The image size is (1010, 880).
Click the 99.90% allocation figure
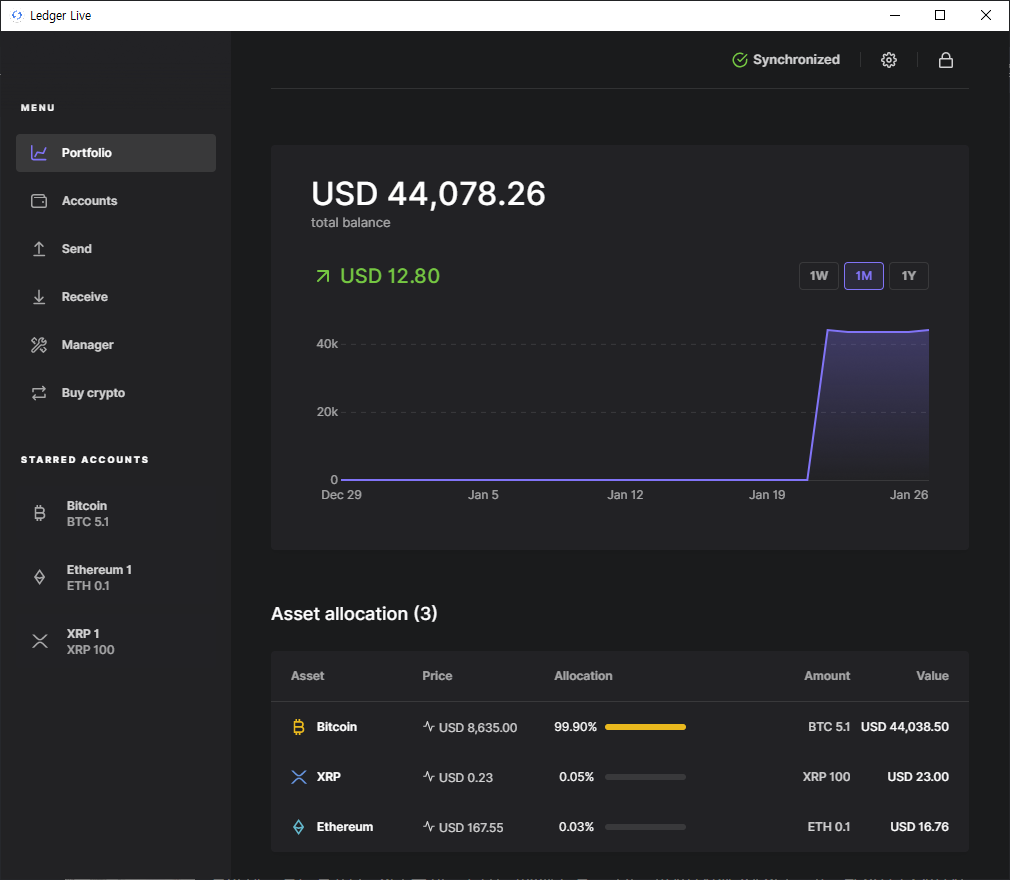575,727
